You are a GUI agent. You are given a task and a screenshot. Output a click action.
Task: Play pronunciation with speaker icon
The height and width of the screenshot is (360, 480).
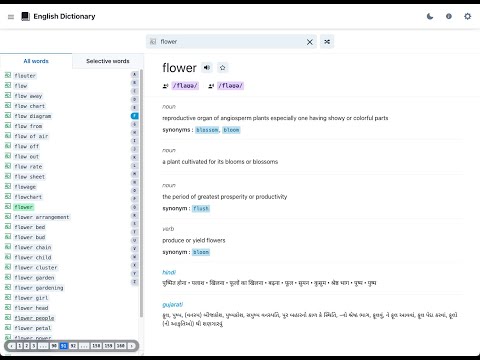[x=207, y=68]
